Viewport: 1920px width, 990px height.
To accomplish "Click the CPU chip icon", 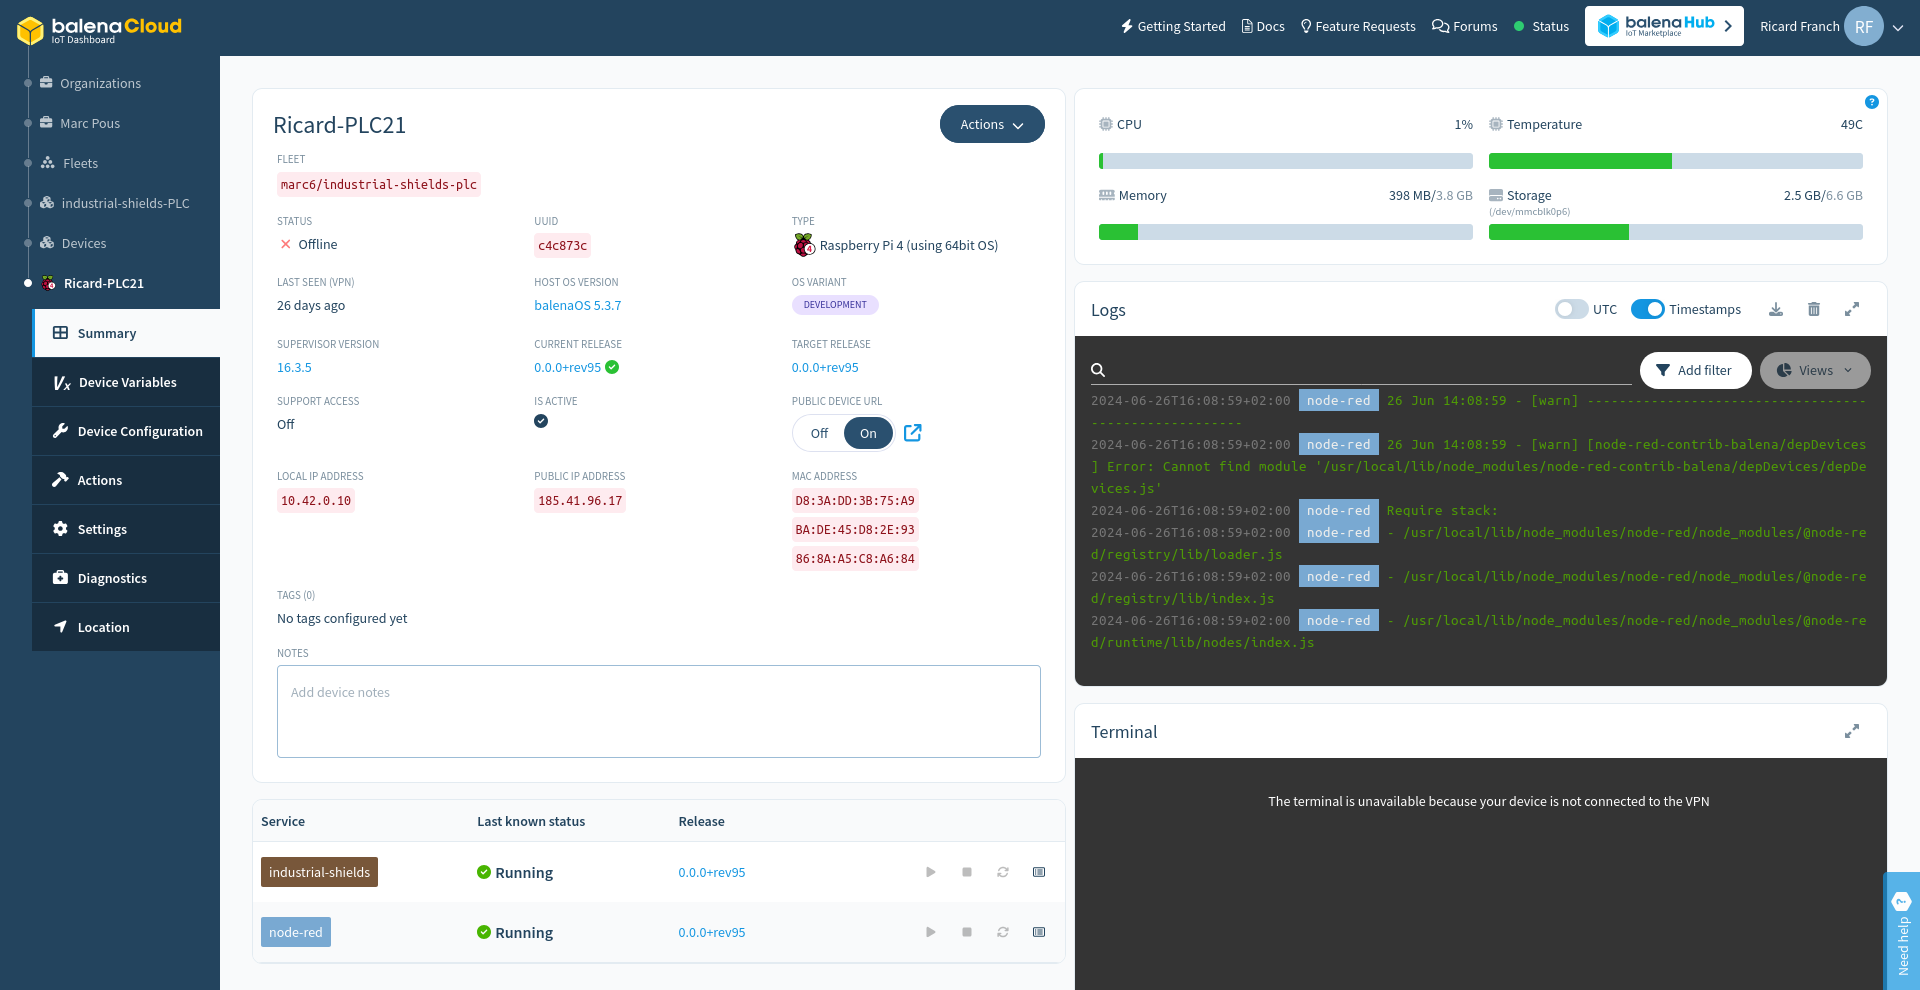I will point(1106,124).
